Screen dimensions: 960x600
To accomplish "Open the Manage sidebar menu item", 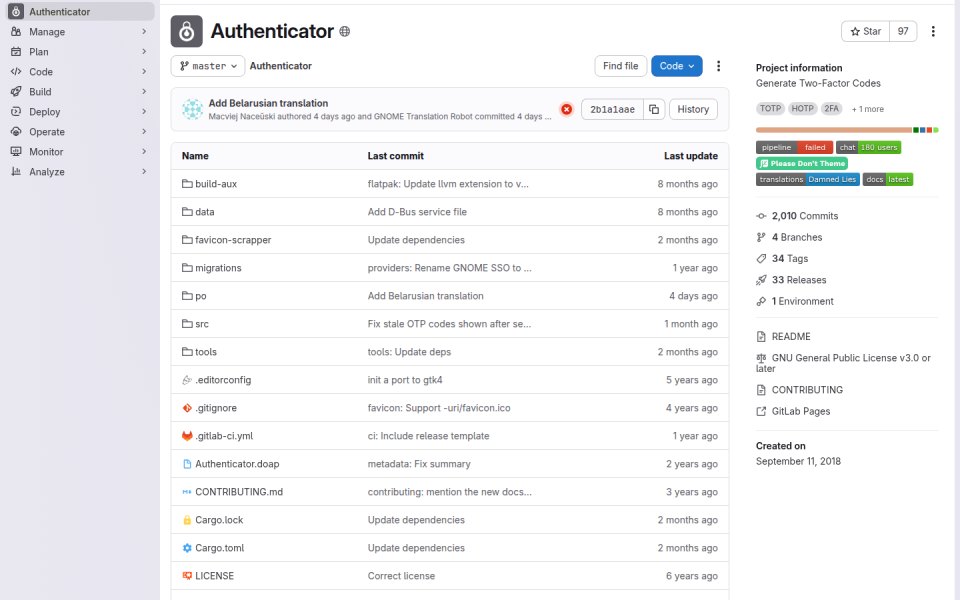I will tap(80, 32).
